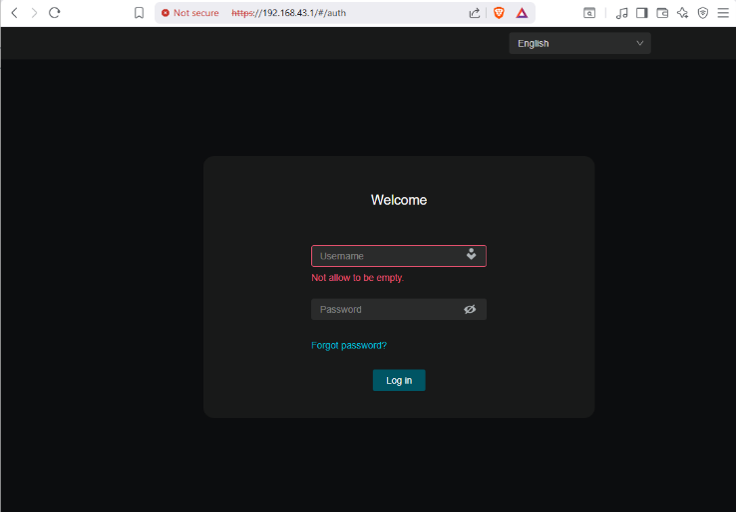Focus the Username input field
736x512 pixels.
[x=399, y=256]
